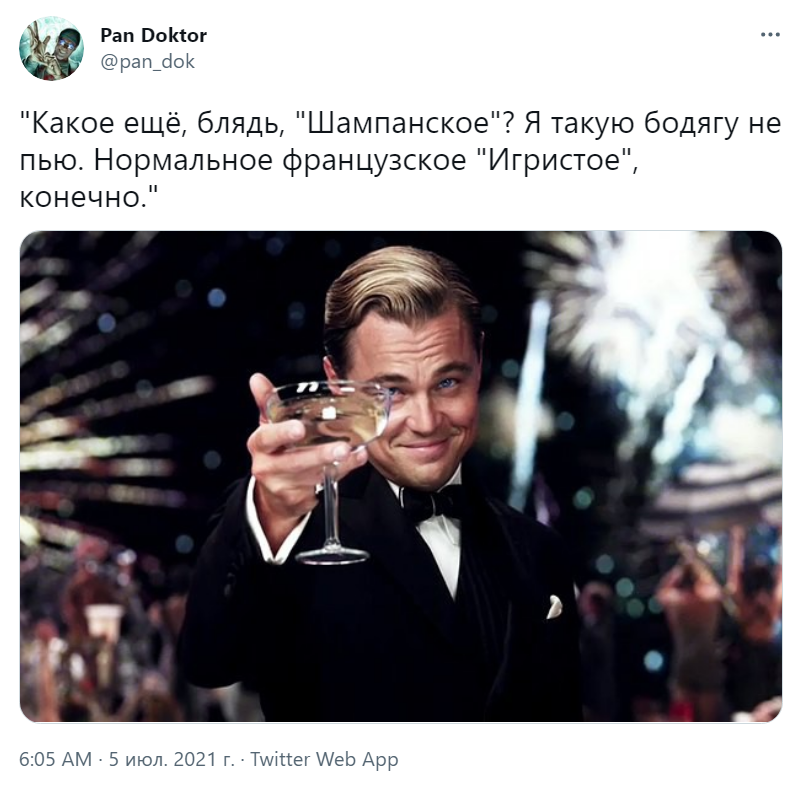This screenshot has height=791, width=799.
Task: Click the white pocket square in the photo
Action: [x=554, y=607]
